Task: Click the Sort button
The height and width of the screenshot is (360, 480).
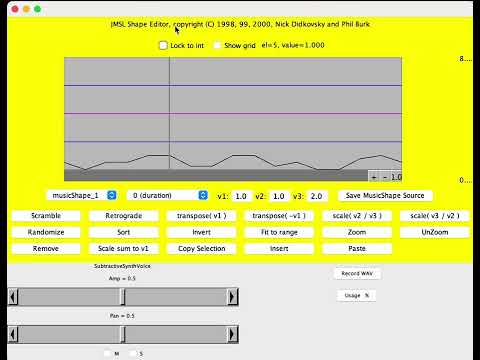Action: point(124,232)
